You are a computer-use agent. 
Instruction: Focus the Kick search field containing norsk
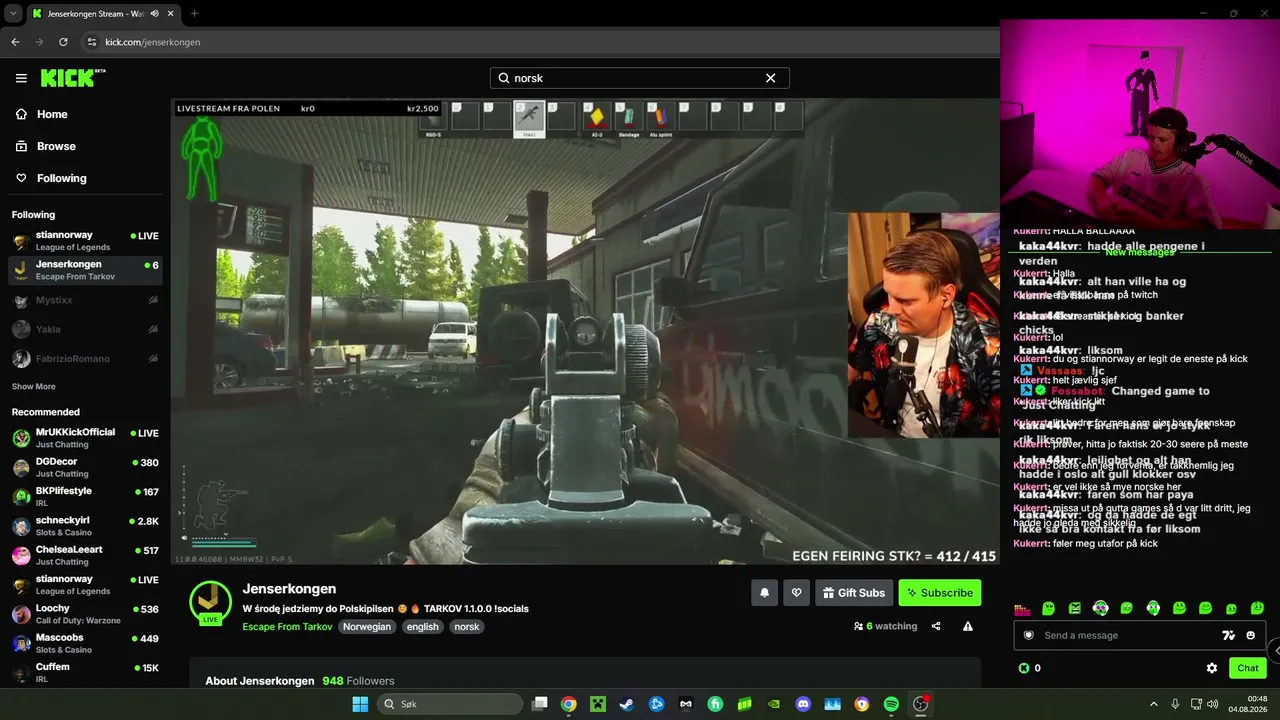click(x=639, y=78)
